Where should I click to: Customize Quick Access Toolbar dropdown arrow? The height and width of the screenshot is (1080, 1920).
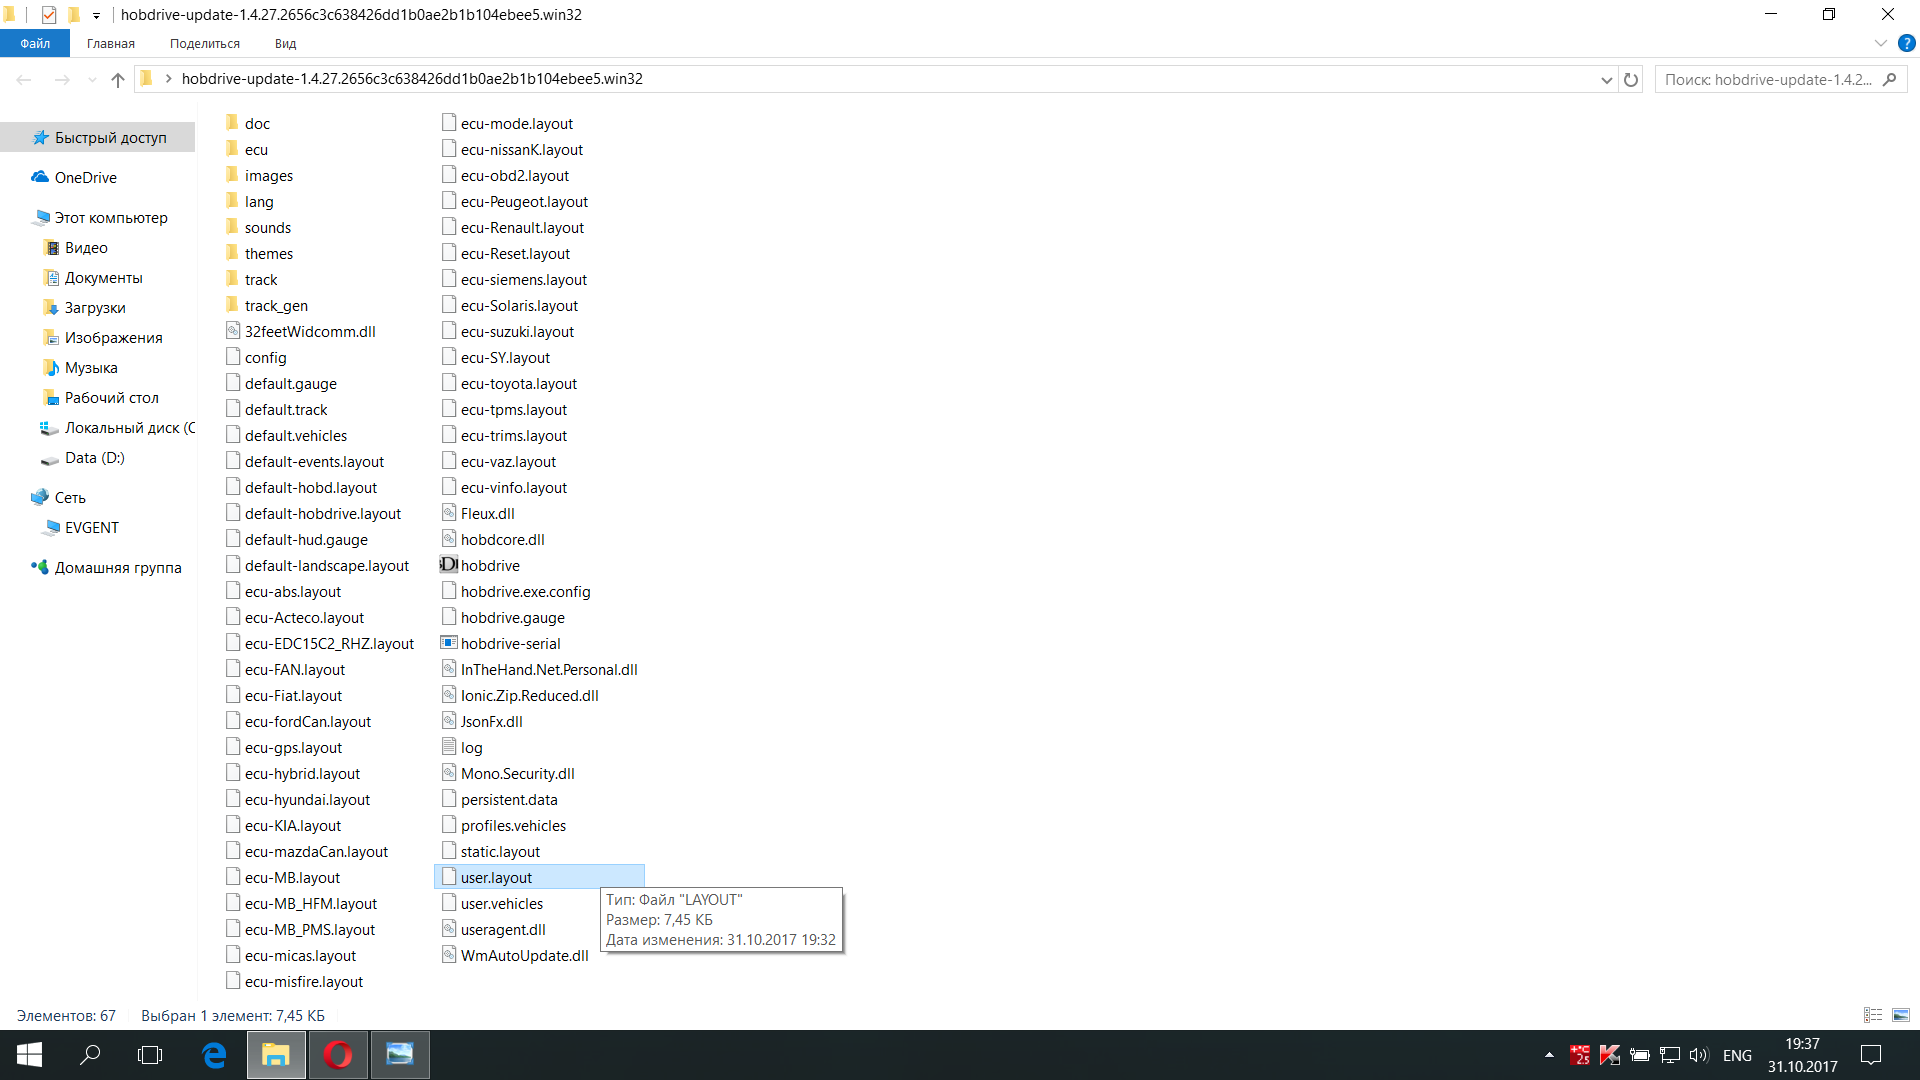96,15
